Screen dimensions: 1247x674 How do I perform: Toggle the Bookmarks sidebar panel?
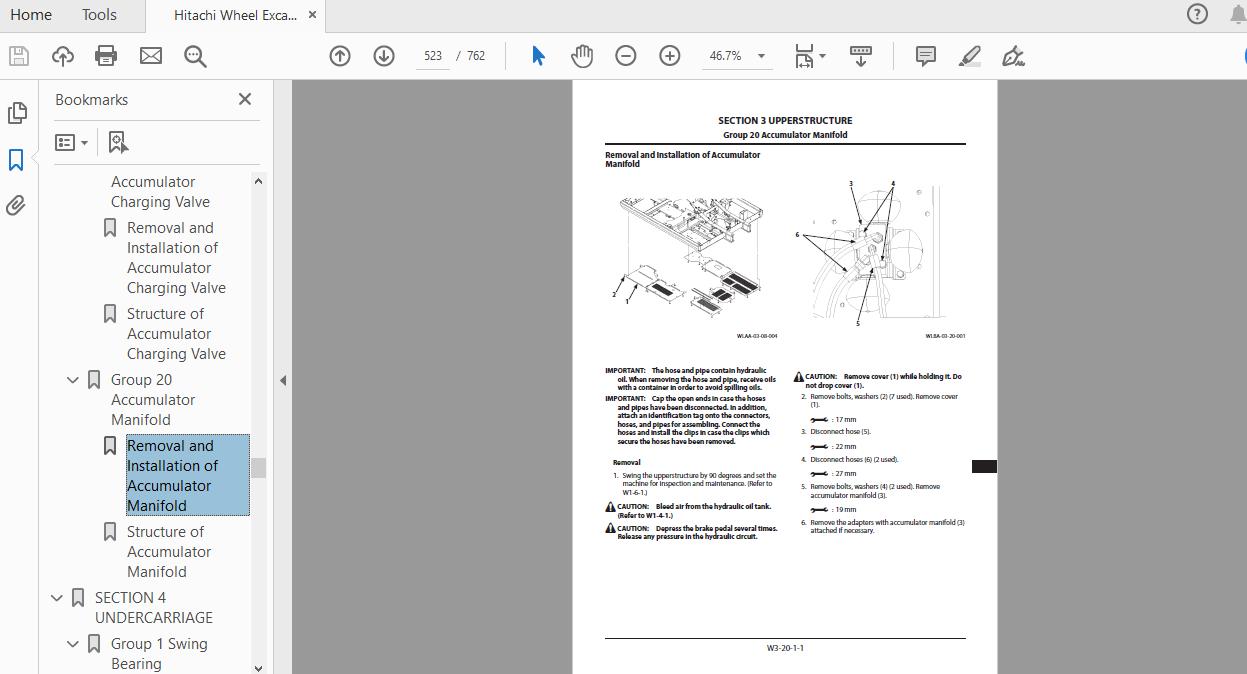tap(17, 159)
